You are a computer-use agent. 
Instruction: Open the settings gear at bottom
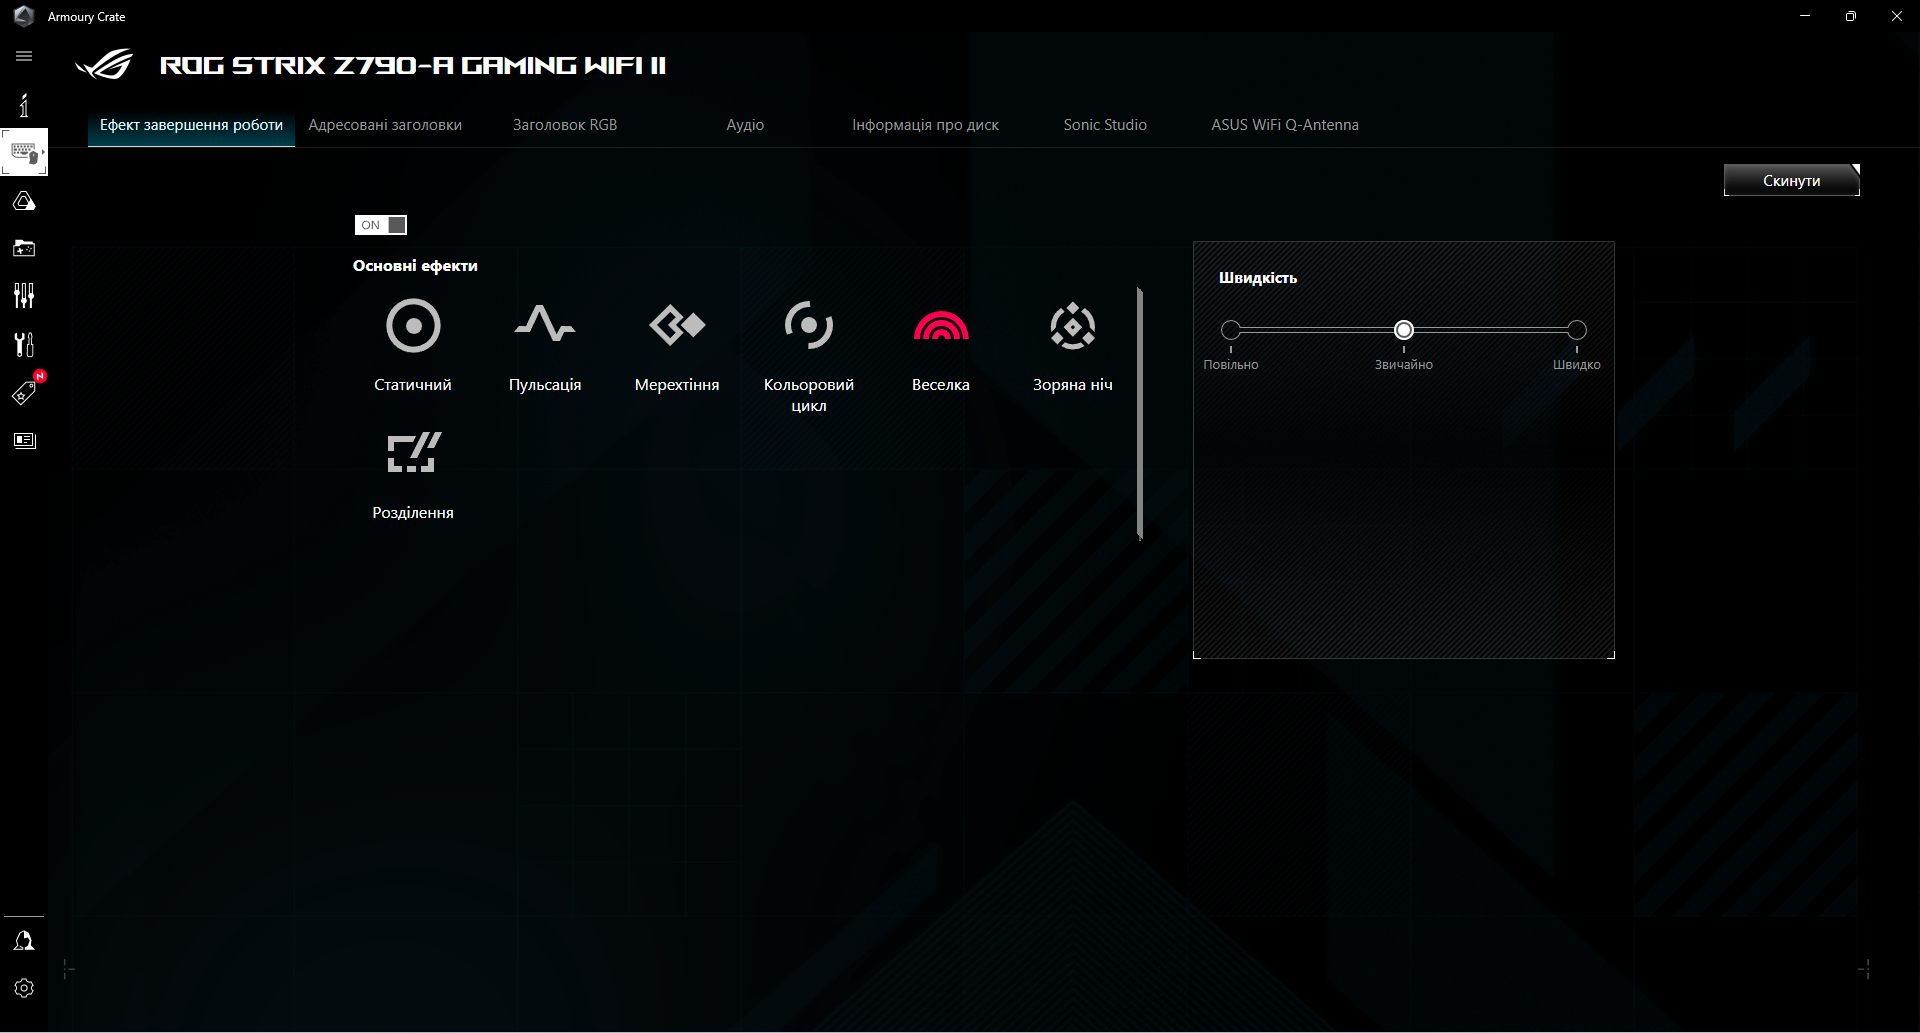(24, 988)
